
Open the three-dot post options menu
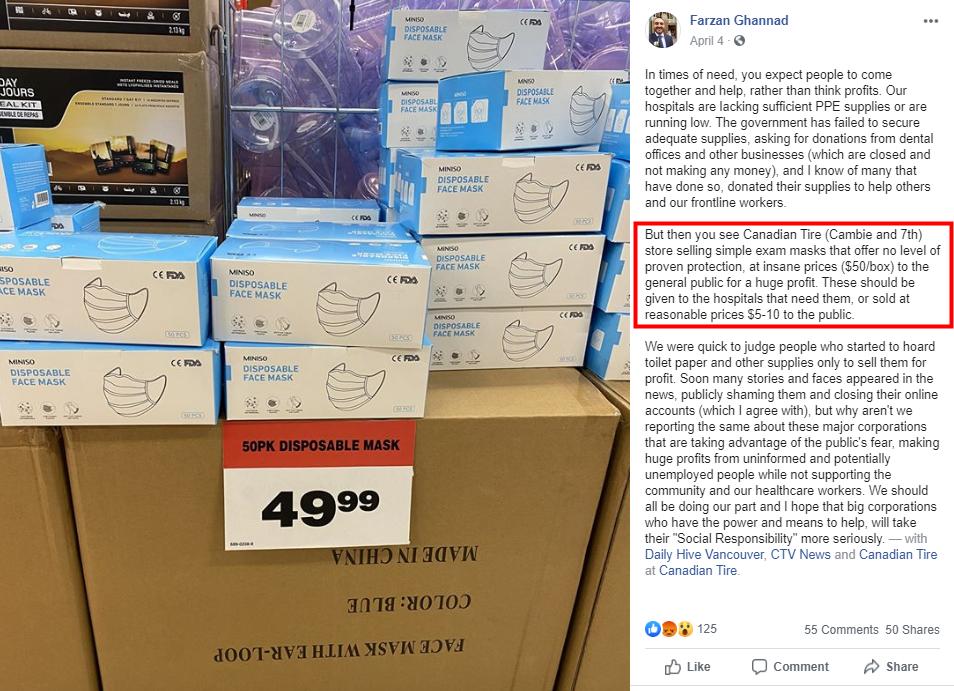point(930,21)
